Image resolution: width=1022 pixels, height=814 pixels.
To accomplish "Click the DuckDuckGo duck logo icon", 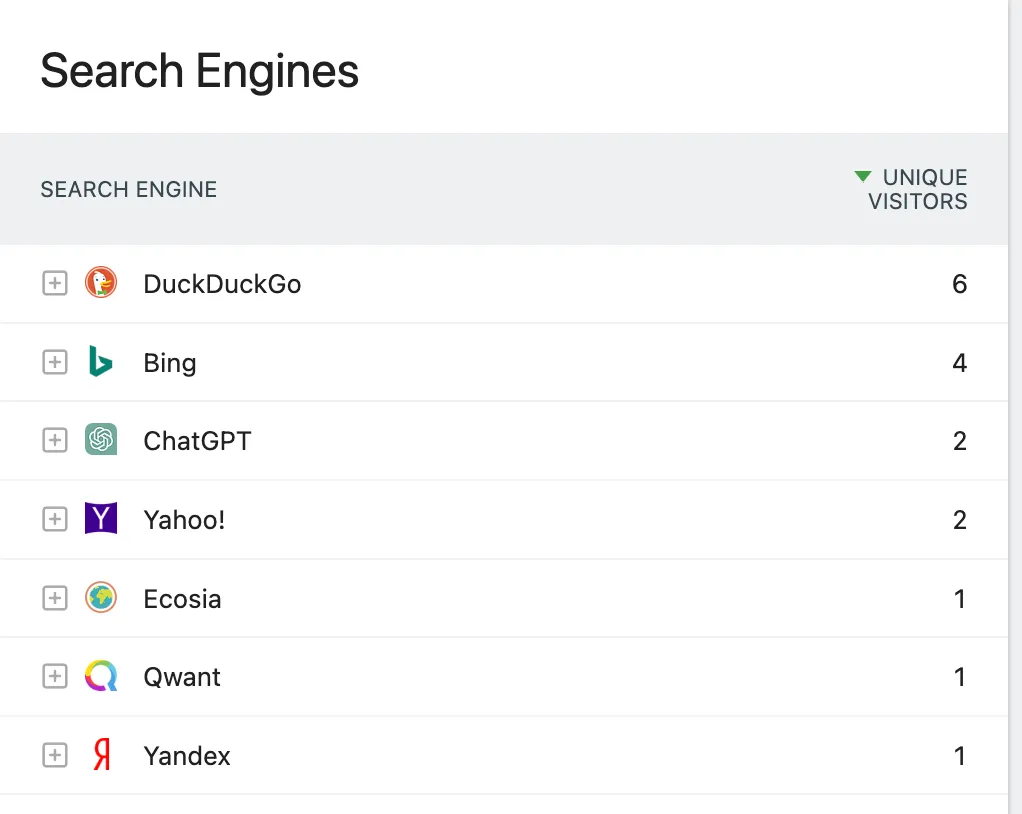I will [101, 283].
